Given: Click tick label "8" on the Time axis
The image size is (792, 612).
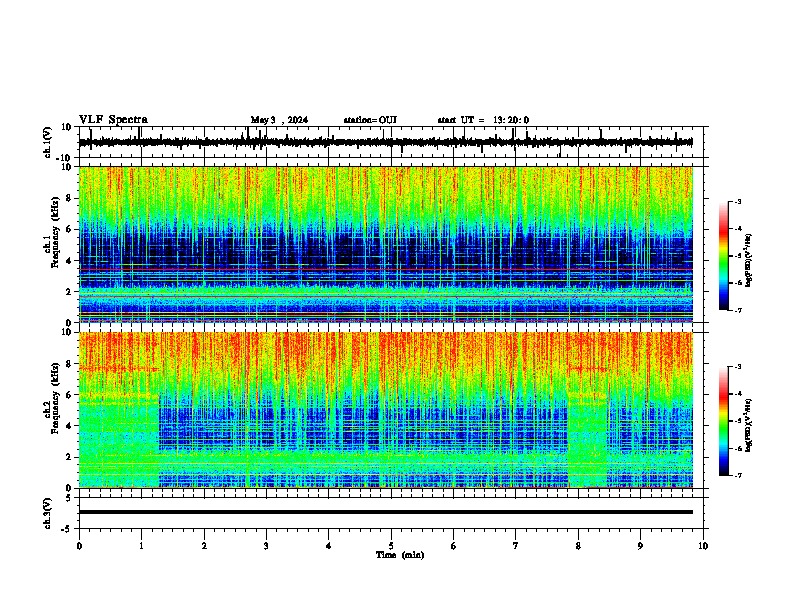Looking at the screenshot, I should [578, 546].
